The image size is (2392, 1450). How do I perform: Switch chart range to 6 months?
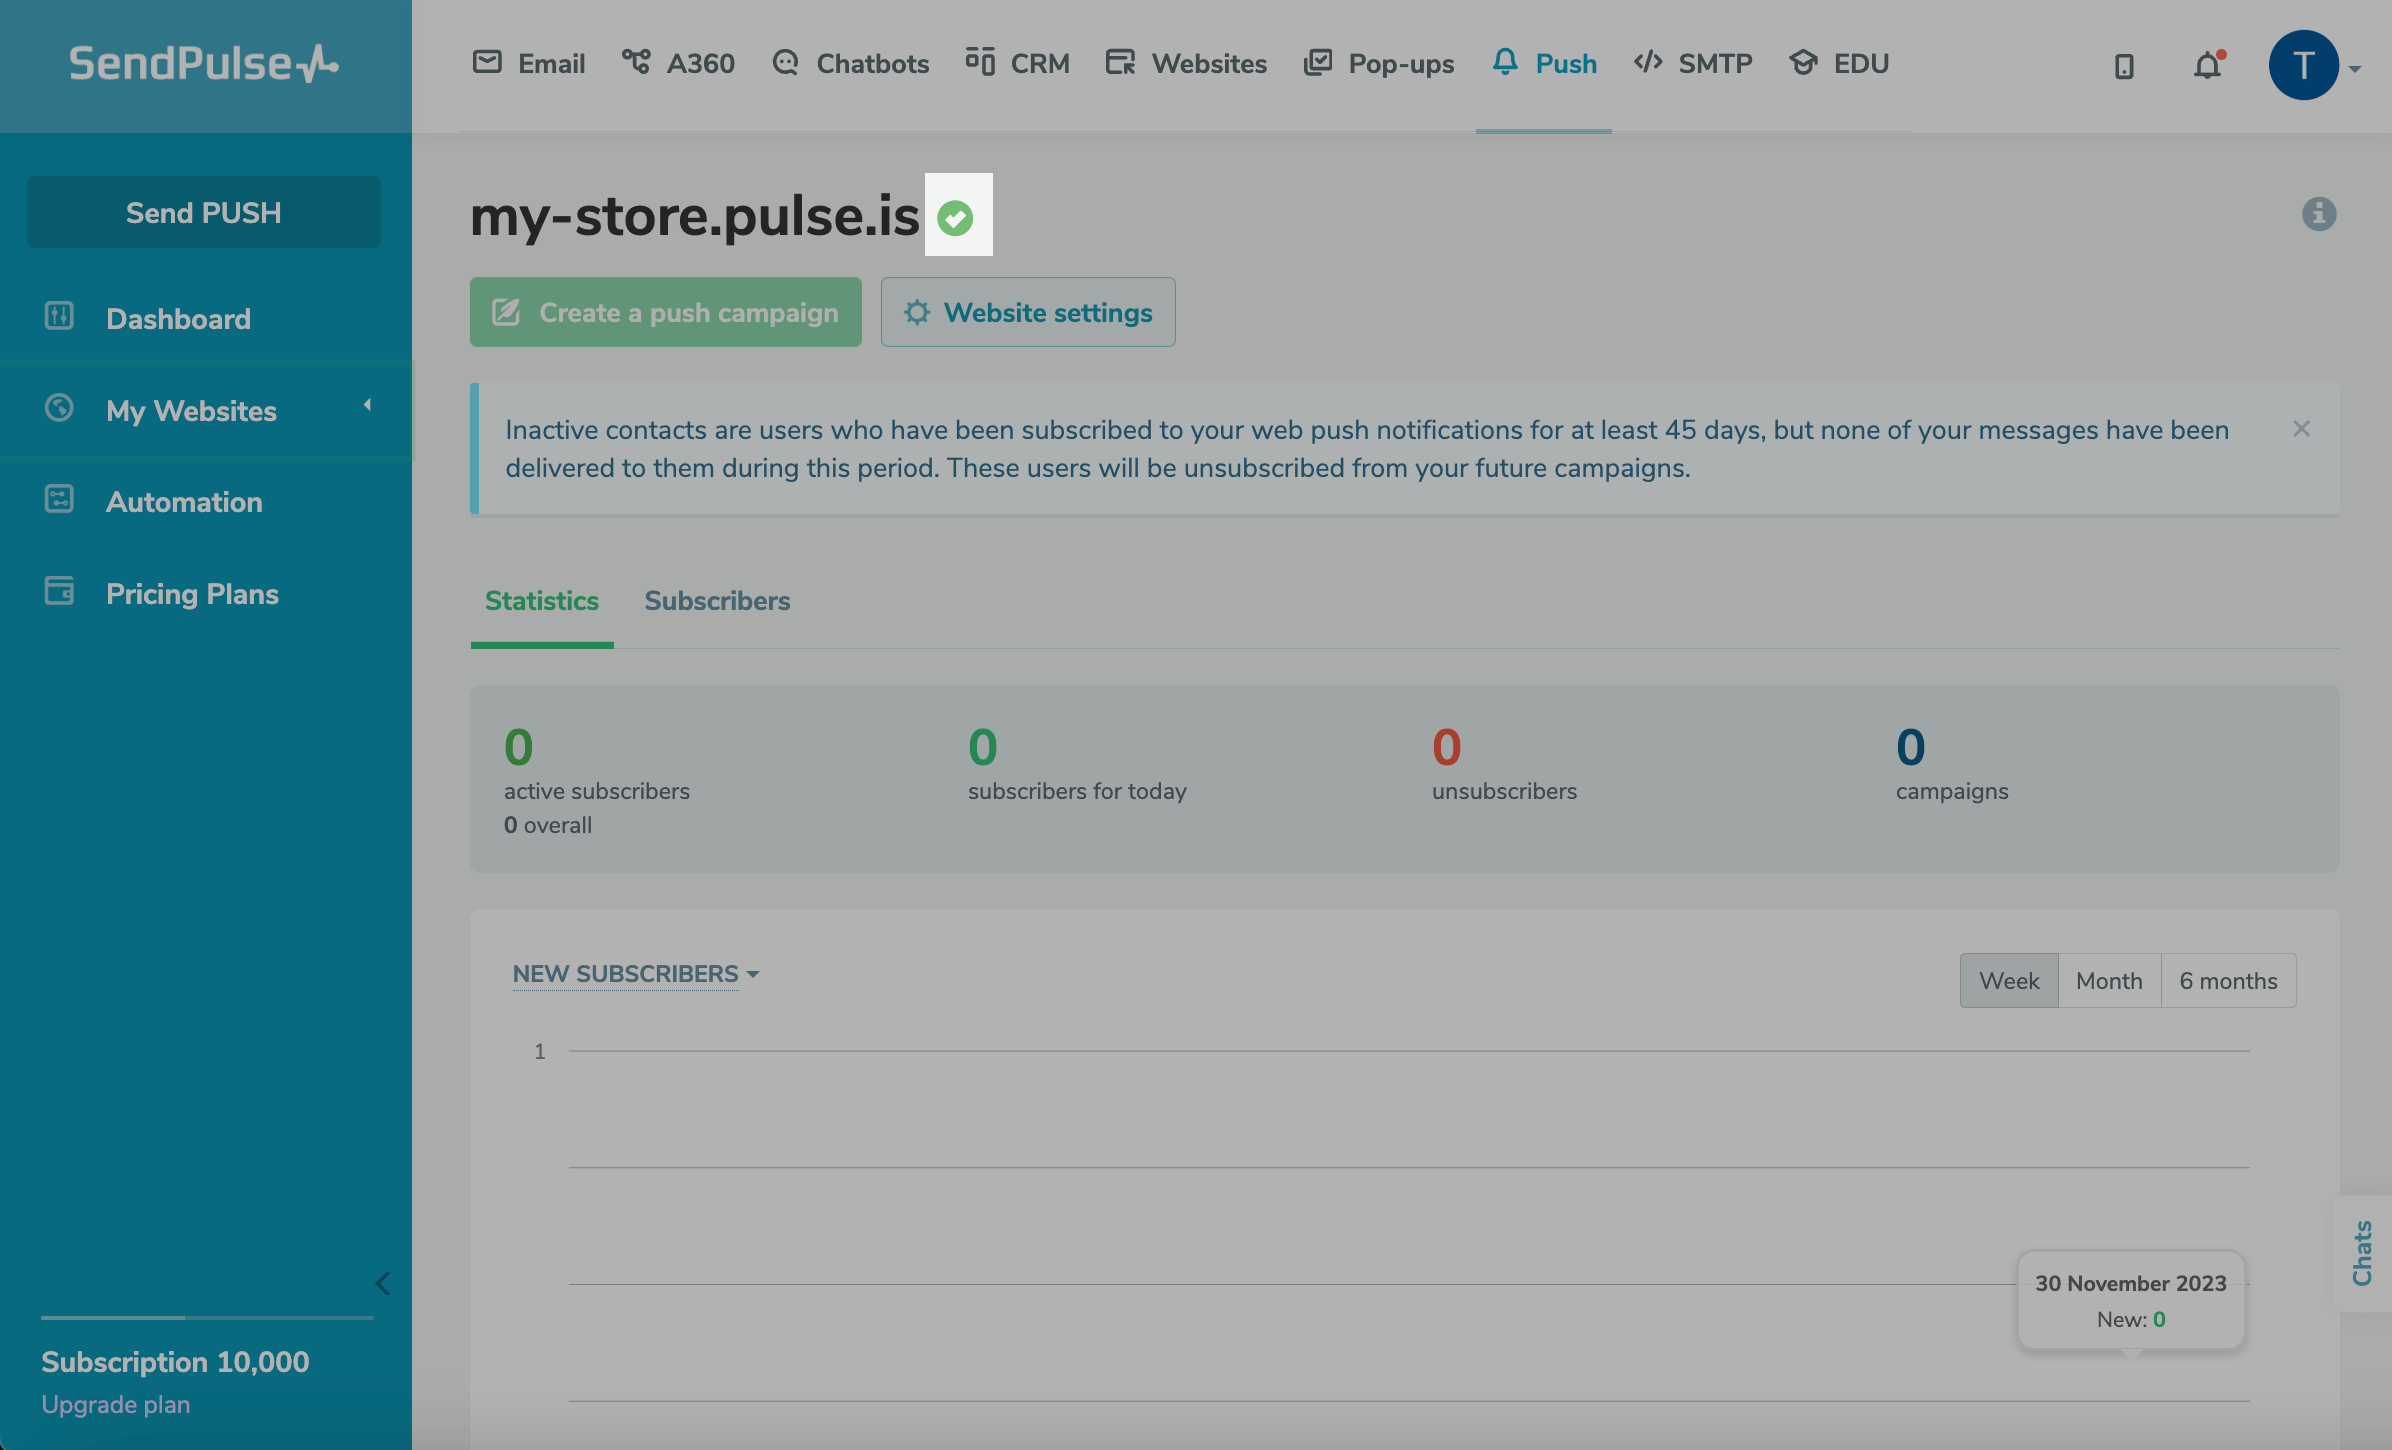2228,981
